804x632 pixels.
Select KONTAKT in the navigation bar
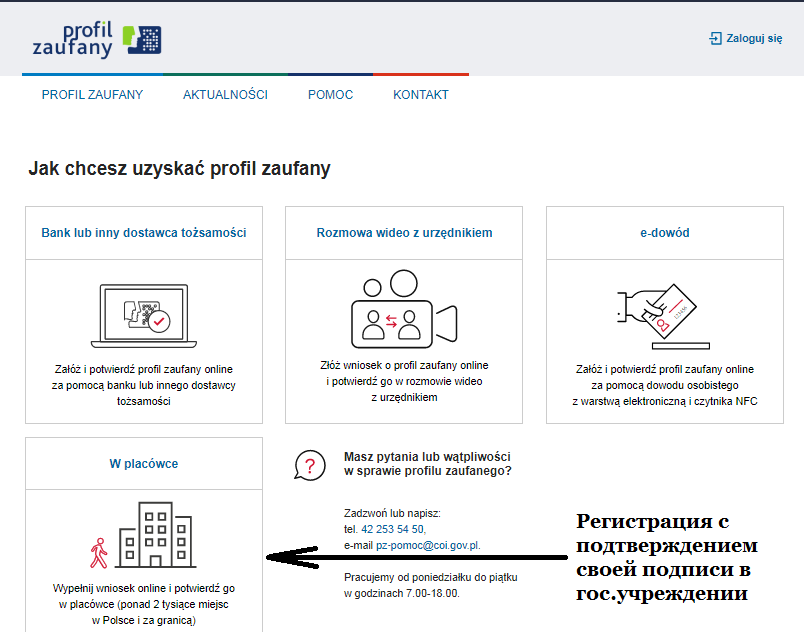click(421, 95)
